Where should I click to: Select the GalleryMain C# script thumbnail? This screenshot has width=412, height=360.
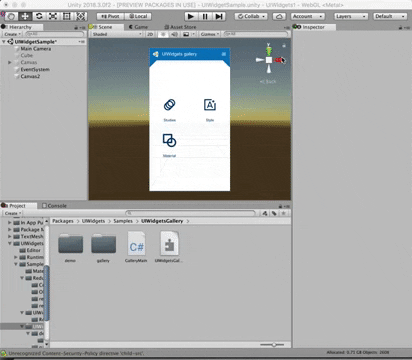pyautogui.click(x=136, y=247)
